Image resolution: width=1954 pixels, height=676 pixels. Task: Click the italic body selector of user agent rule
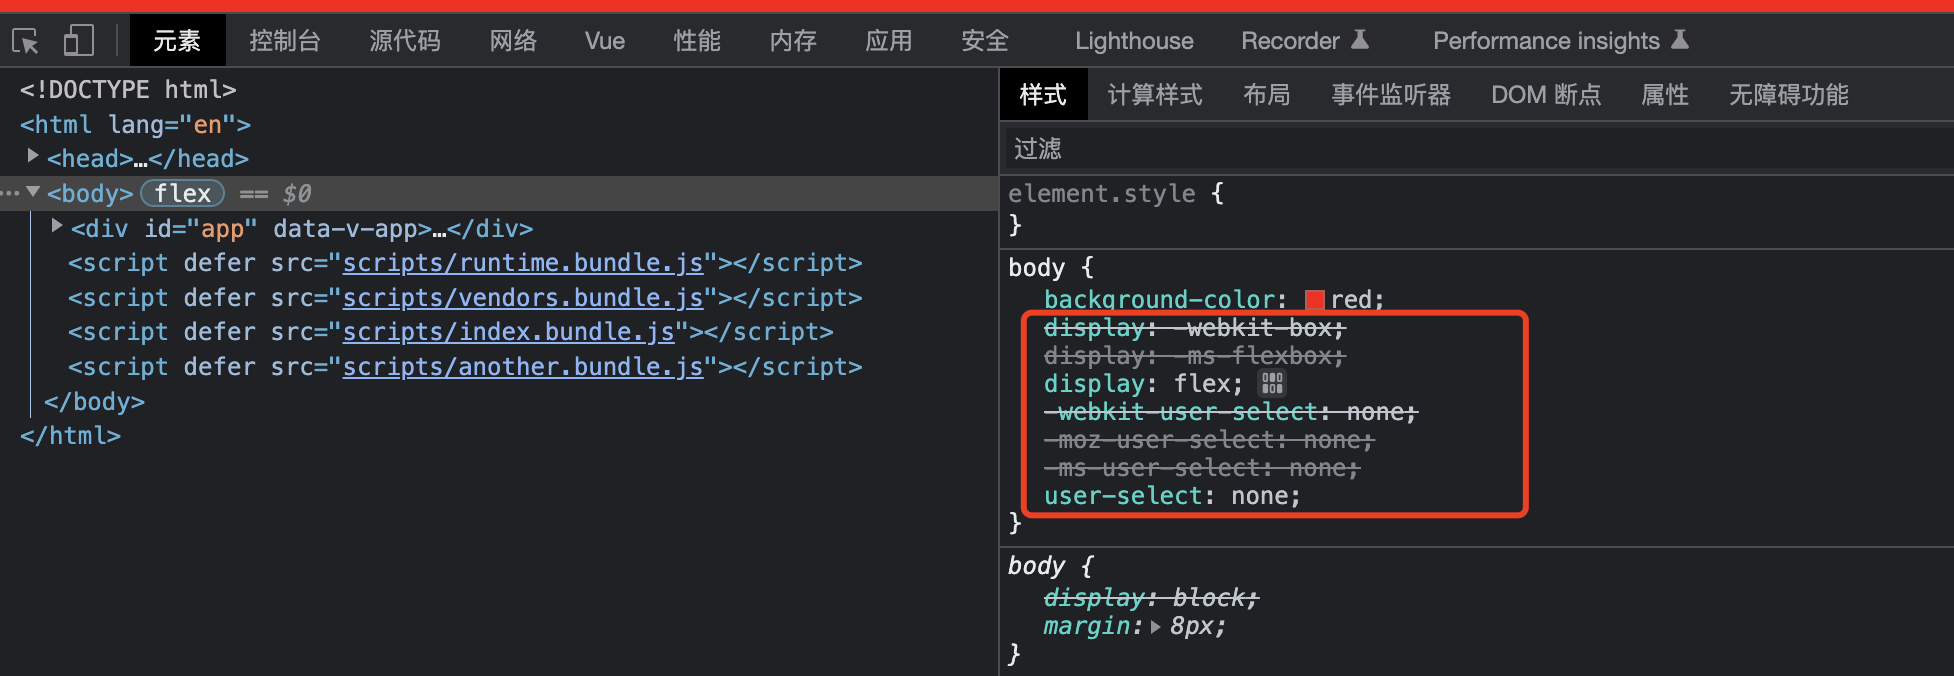point(1036,566)
